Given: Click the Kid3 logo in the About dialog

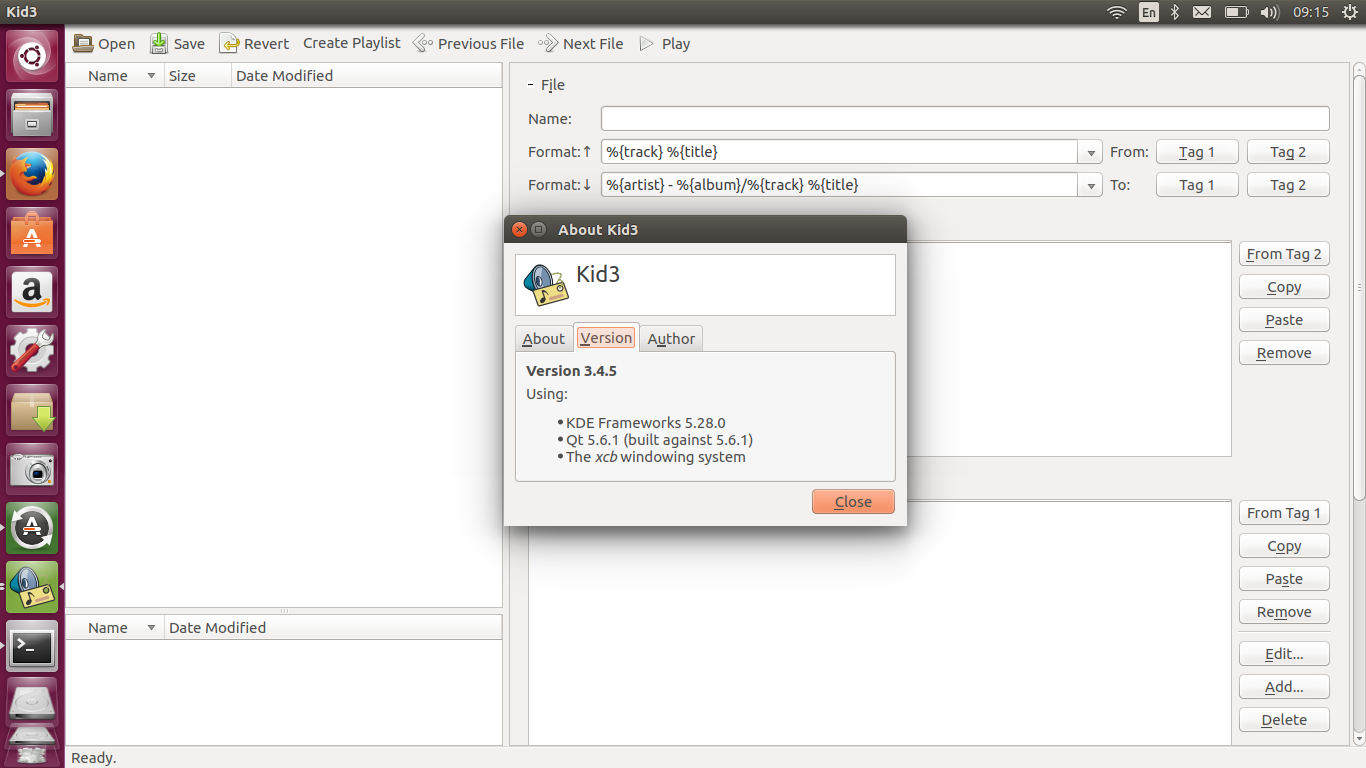Looking at the screenshot, I should [546, 285].
